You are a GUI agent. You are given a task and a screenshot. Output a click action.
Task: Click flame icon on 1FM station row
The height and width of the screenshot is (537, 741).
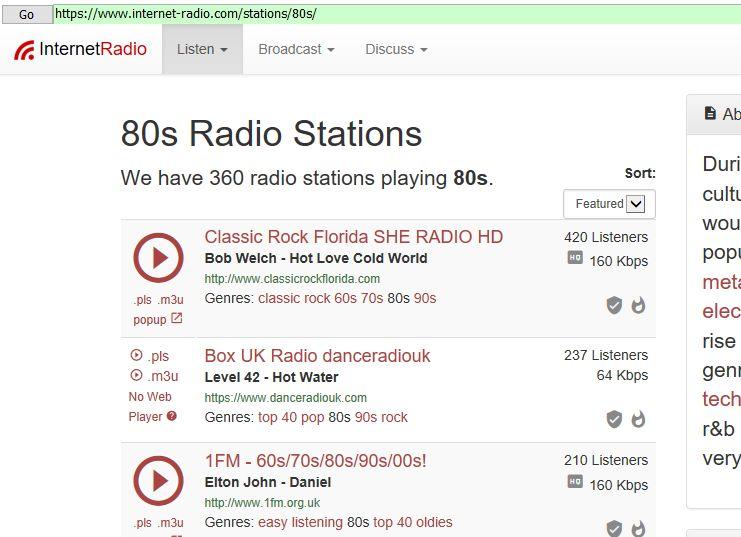[x=638, y=528]
